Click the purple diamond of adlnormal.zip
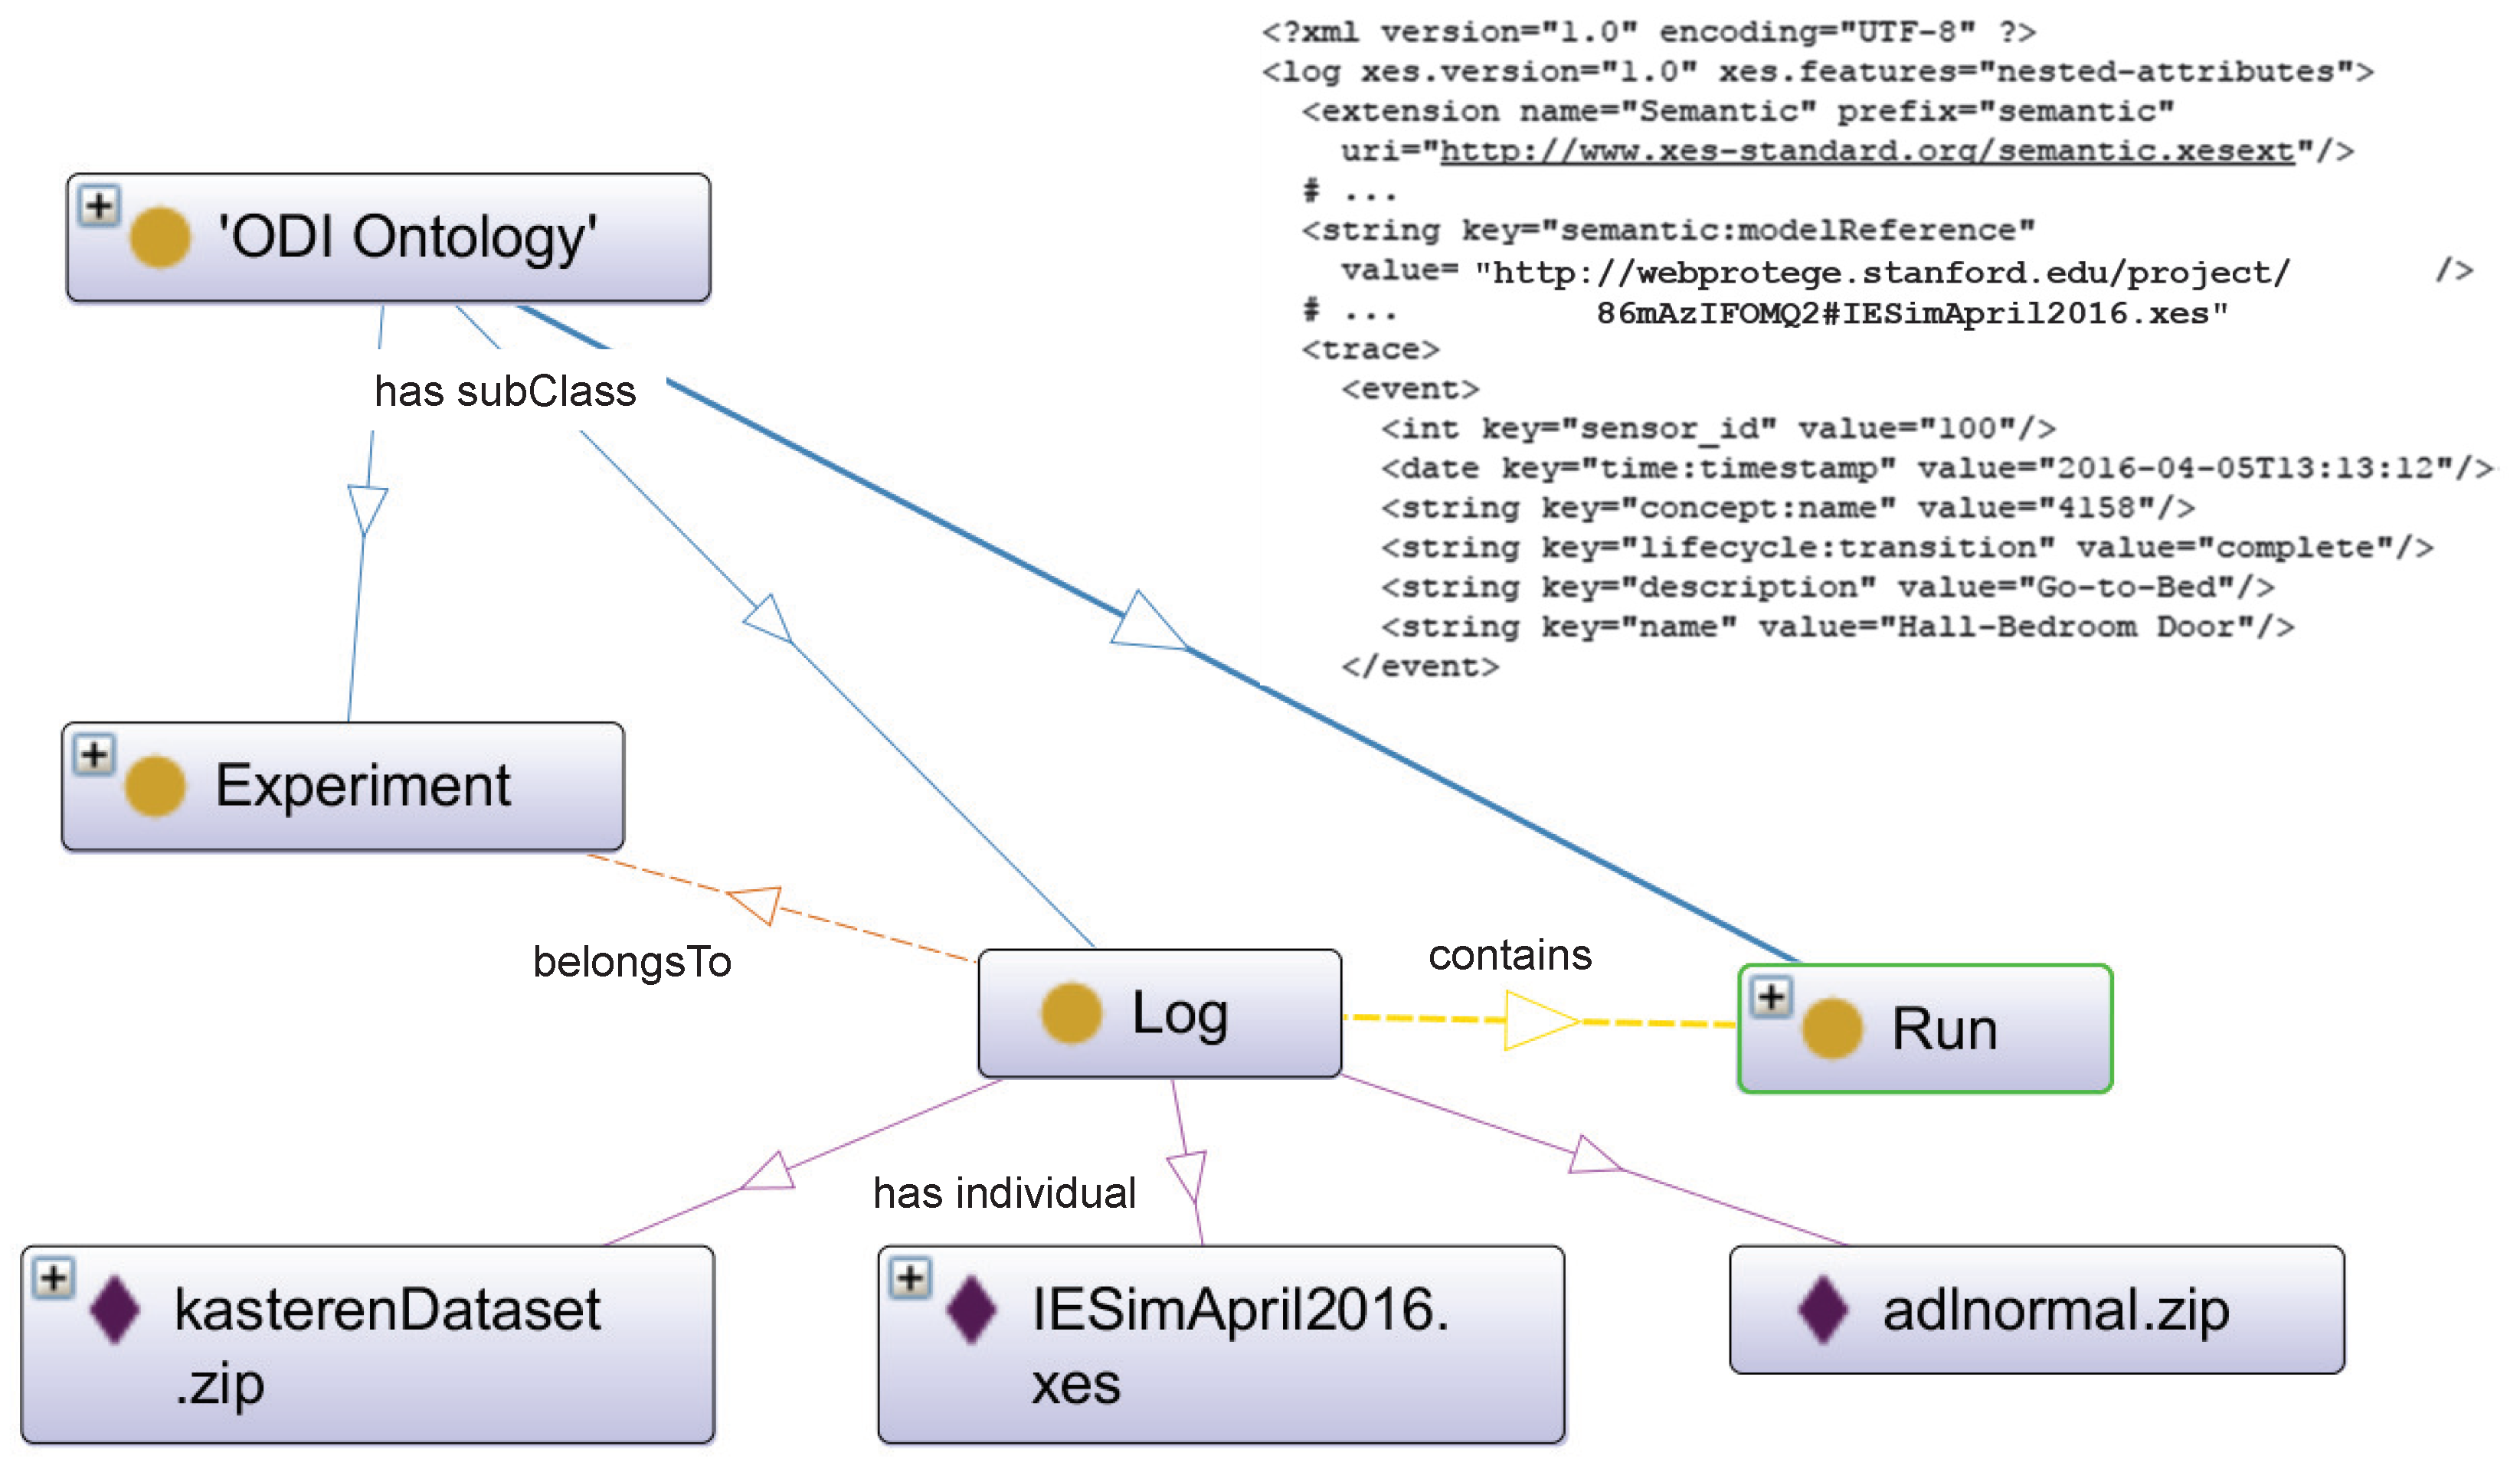2520x1469 pixels. 1822,1309
